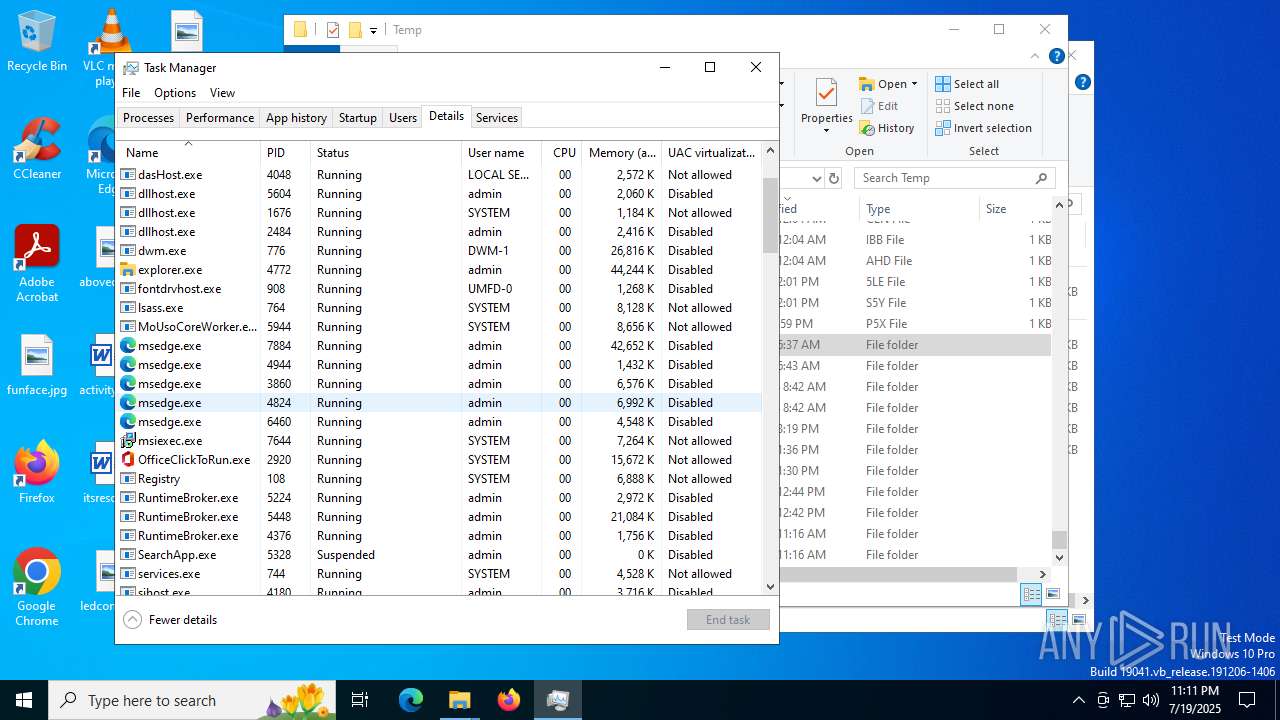1280x720 pixels.
Task: Click Explorer horizontal scrollbar right arrow
Action: pos(1042,575)
